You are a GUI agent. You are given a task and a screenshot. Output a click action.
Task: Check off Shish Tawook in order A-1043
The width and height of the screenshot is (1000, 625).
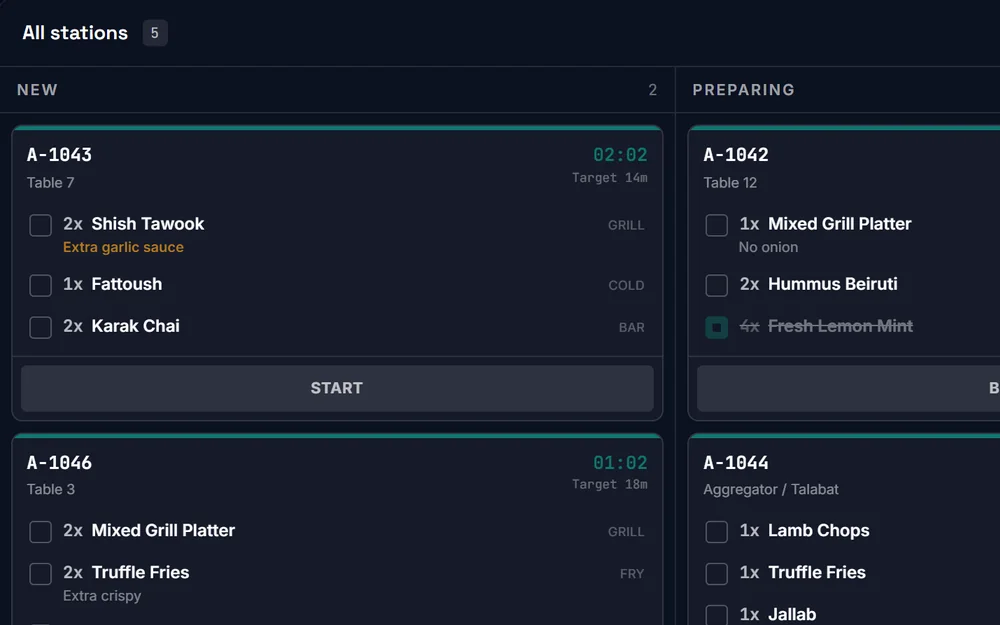tap(40, 225)
